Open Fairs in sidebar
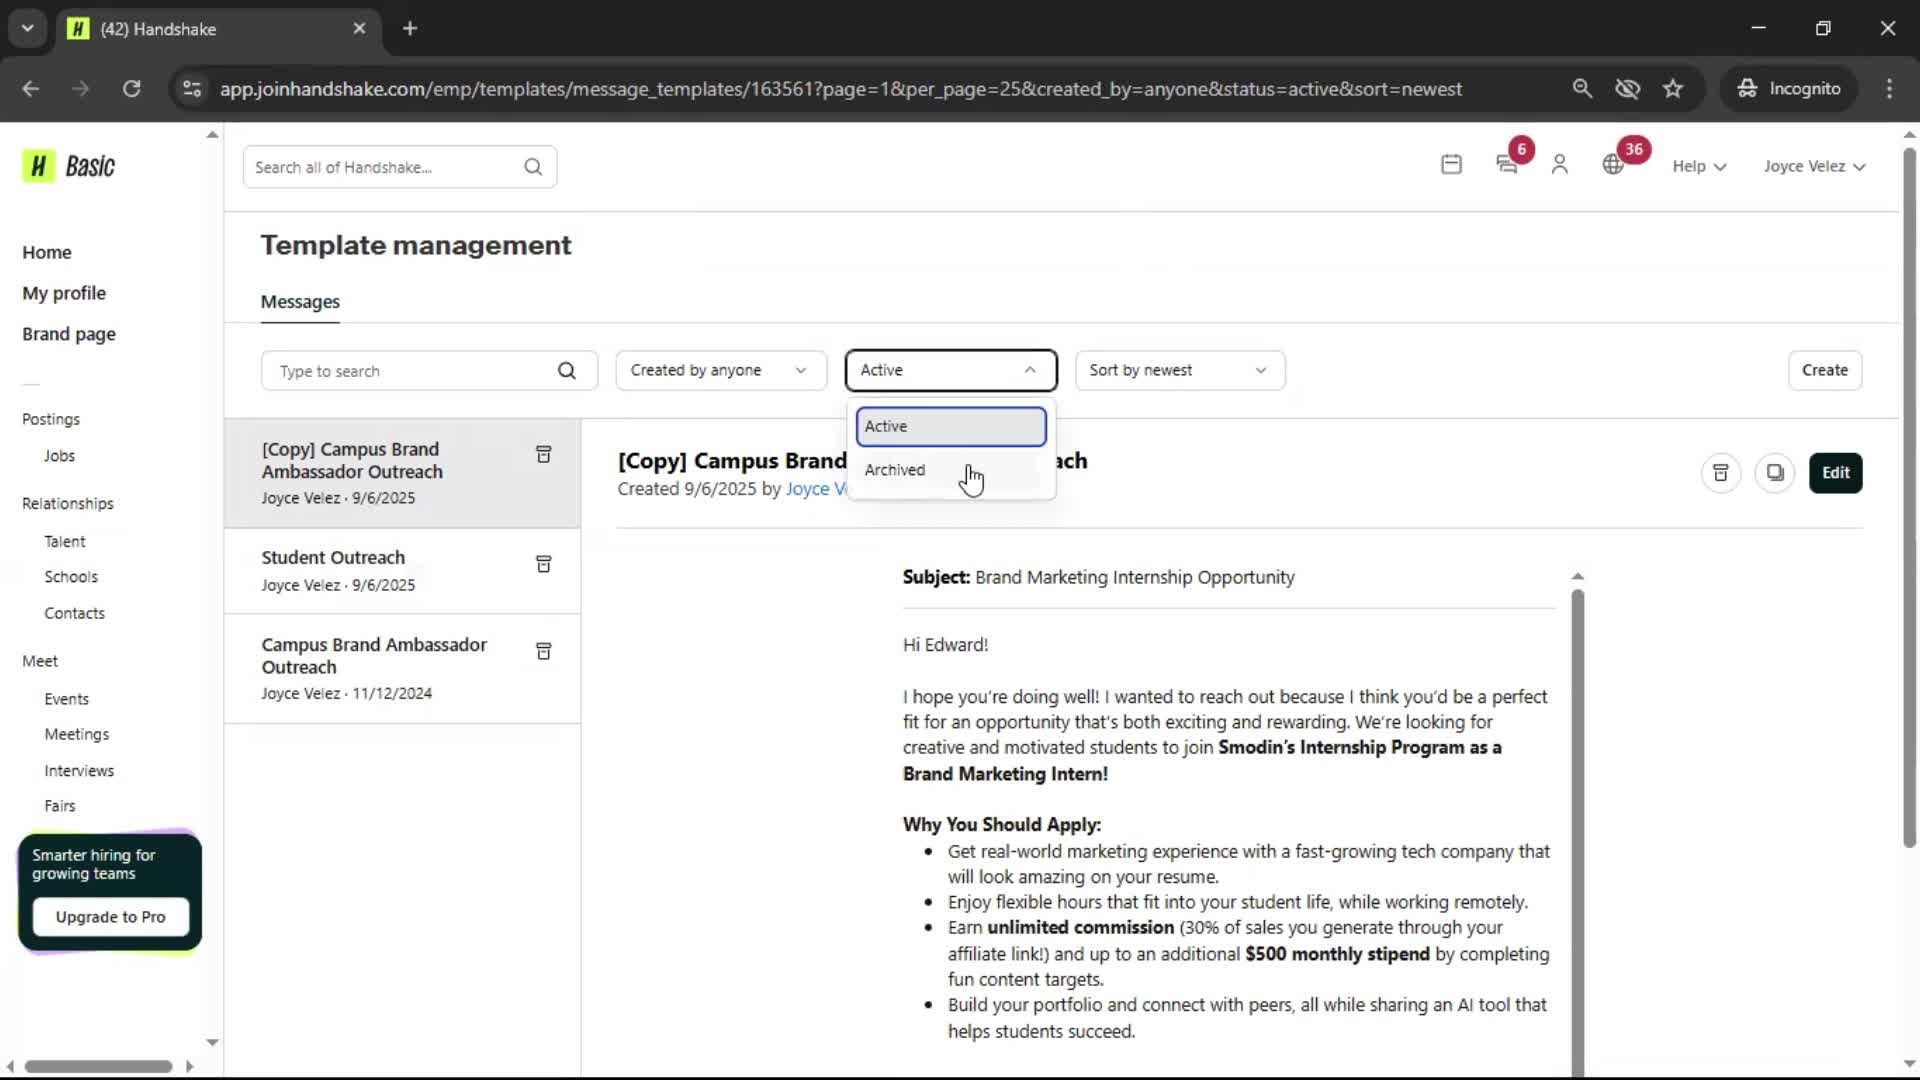 pyautogui.click(x=59, y=806)
